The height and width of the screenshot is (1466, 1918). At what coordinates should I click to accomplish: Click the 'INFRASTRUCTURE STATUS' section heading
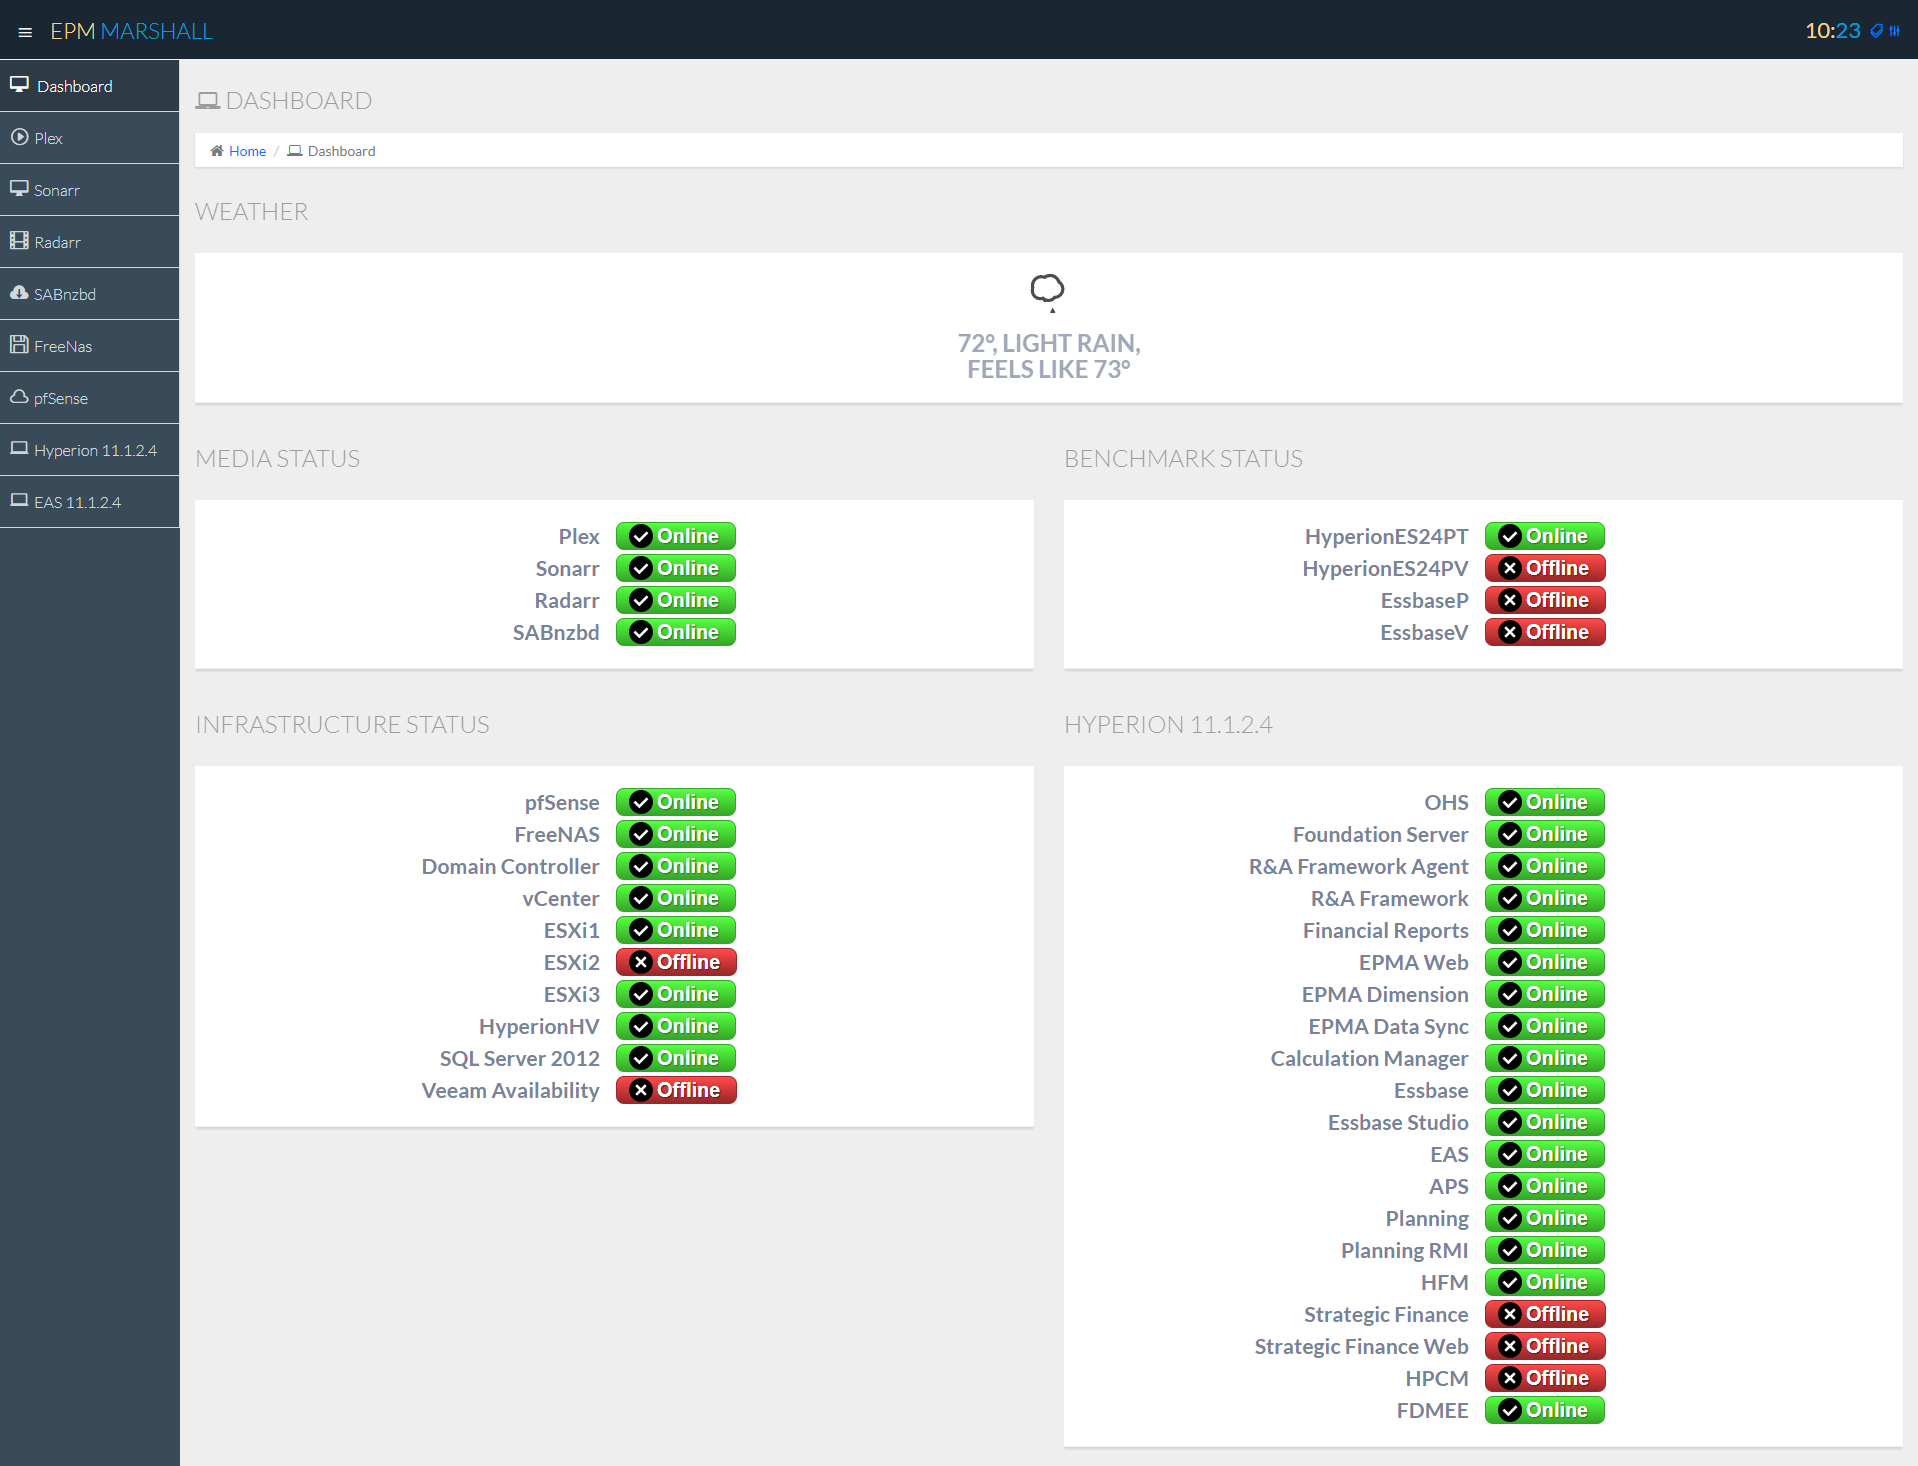342,725
